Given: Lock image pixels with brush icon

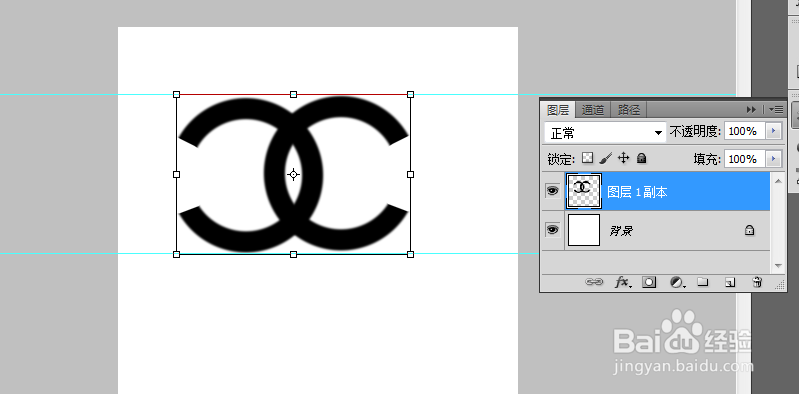Looking at the screenshot, I should pos(605,159).
